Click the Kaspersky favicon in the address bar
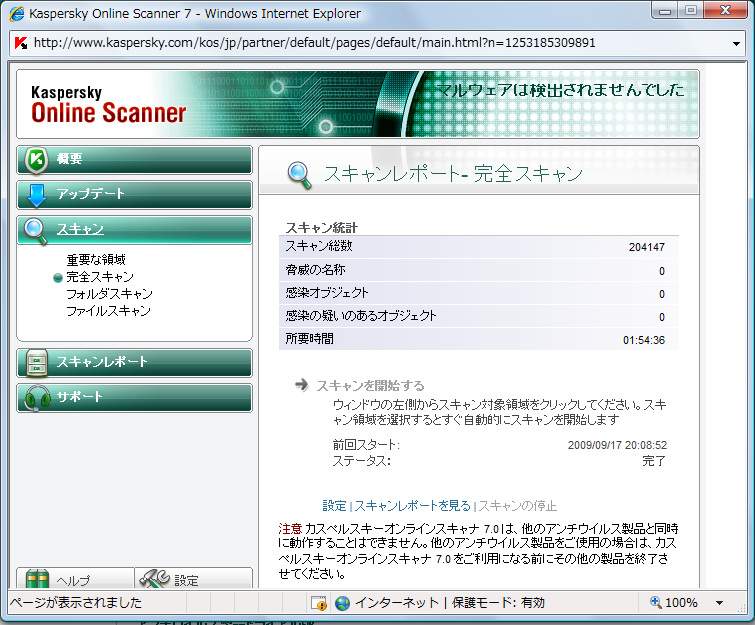This screenshot has height=625, width=755. [x=20, y=43]
